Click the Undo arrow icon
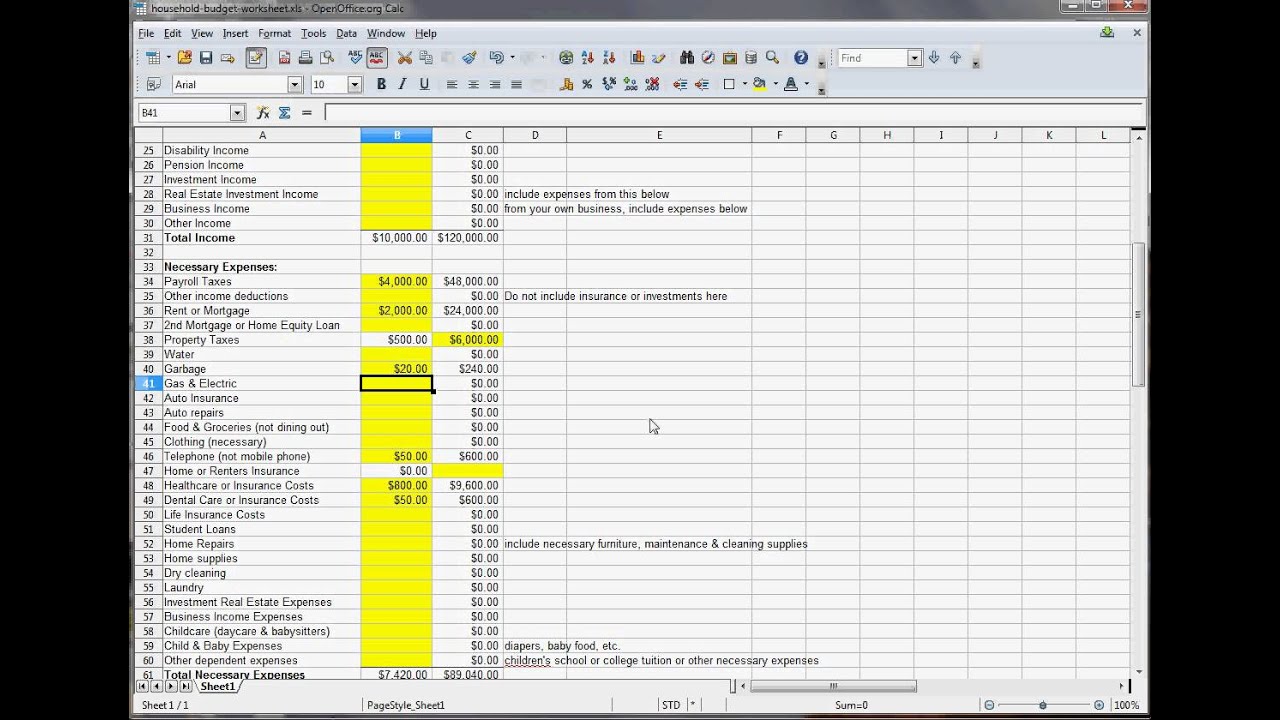 point(496,58)
